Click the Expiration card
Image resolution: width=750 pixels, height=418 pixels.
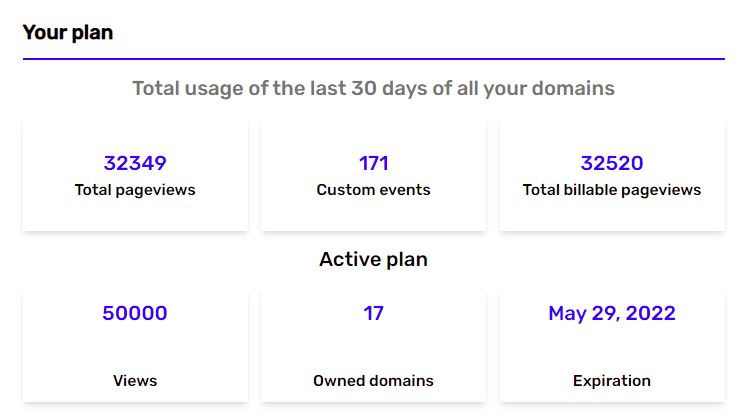(612, 347)
